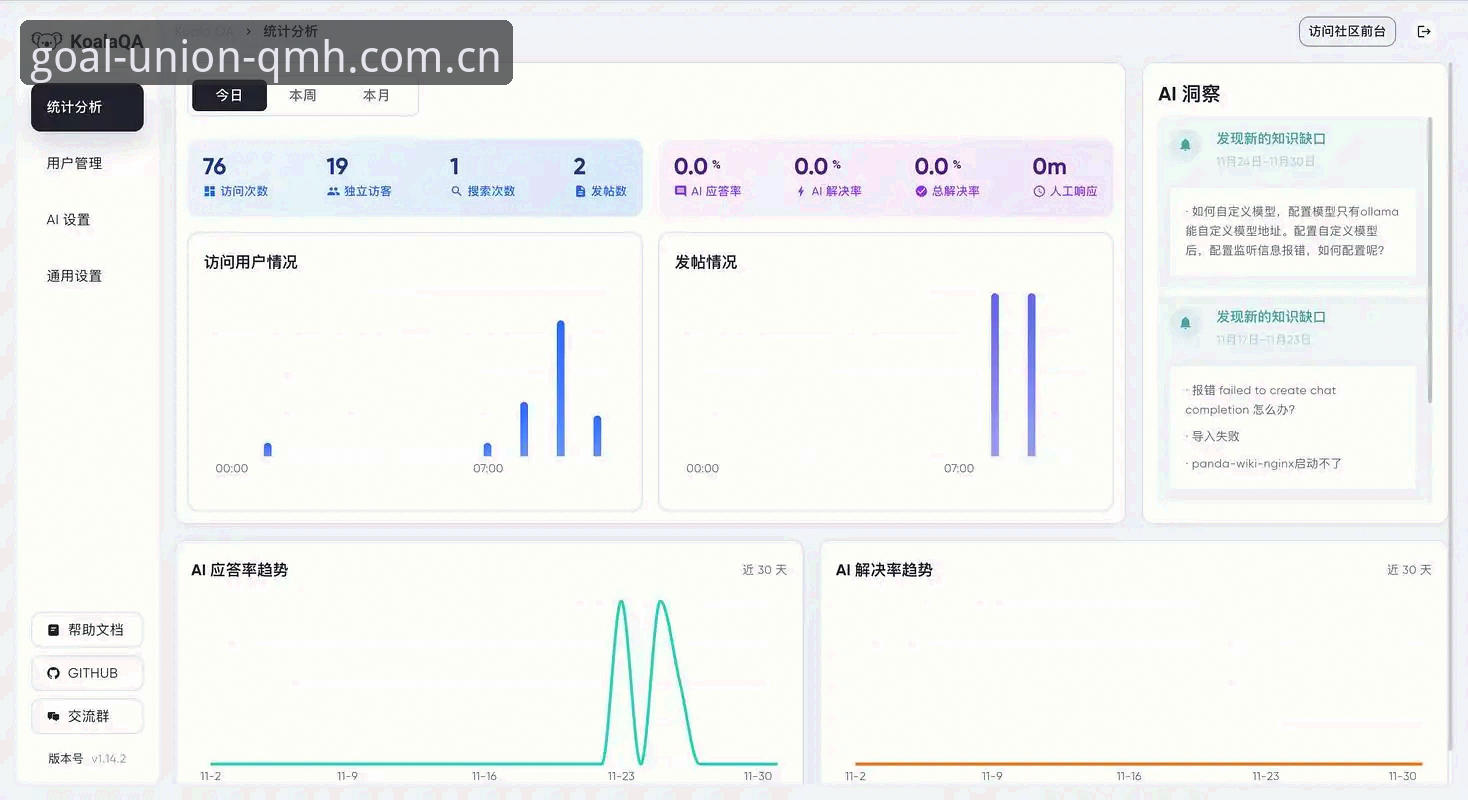Click the AI 解决率趋势 heading
1468x800 pixels.
(884, 569)
